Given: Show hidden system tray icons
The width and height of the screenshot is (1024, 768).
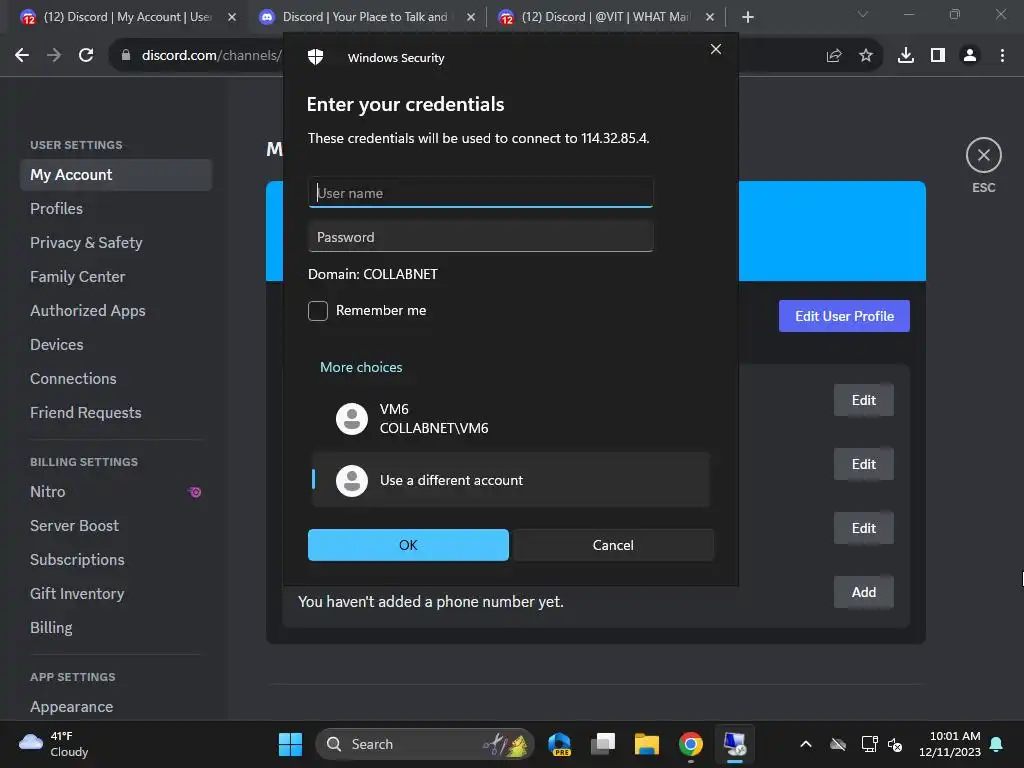Looking at the screenshot, I should pos(806,744).
